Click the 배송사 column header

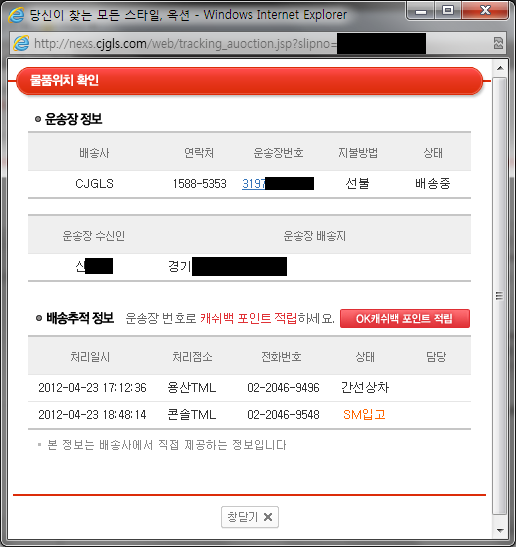(x=94, y=153)
